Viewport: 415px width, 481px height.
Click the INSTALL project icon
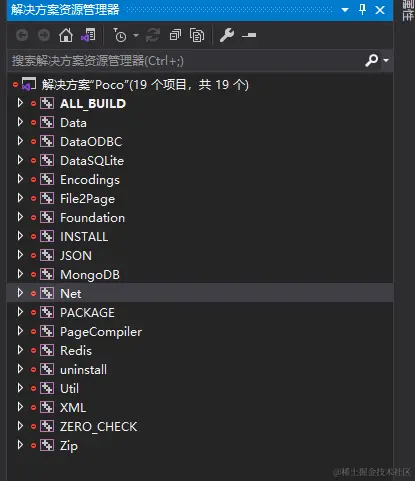[x=47, y=236]
